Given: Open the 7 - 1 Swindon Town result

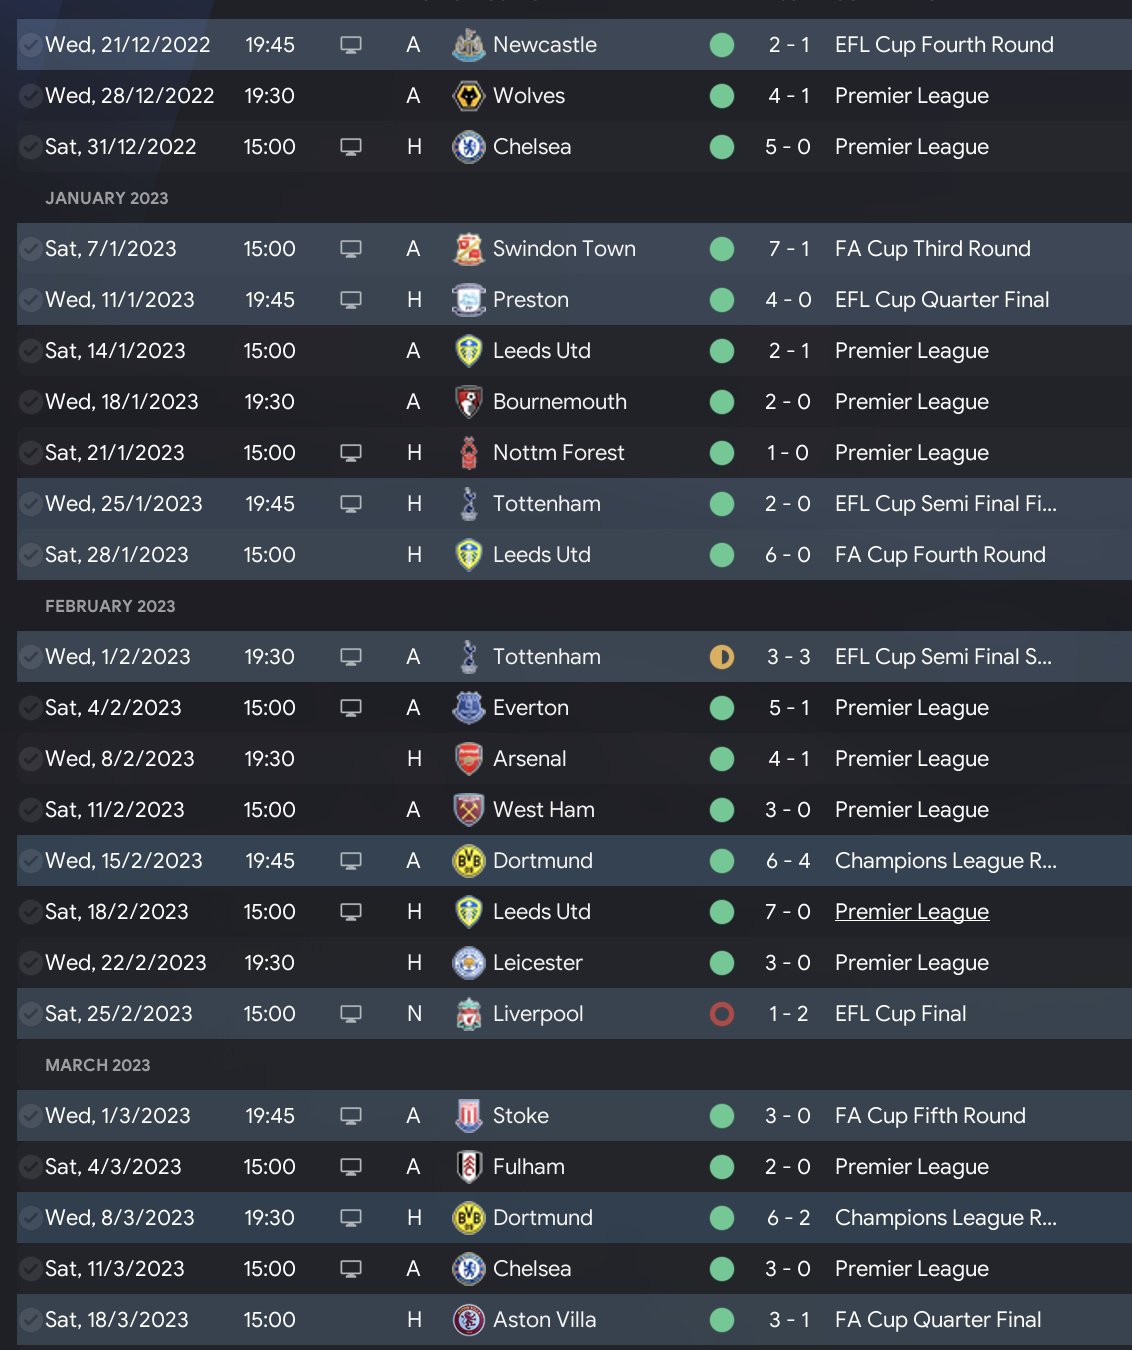Looking at the screenshot, I should click(x=788, y=249).
